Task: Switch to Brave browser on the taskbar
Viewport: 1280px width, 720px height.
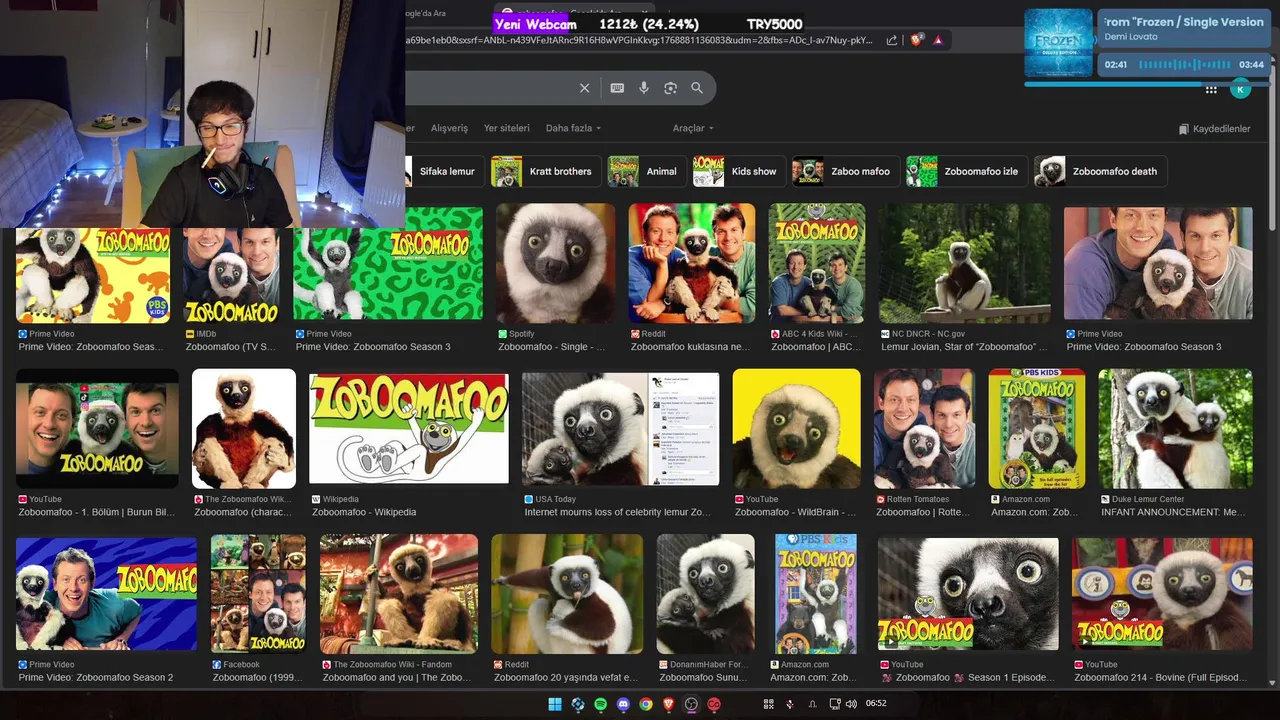Action: coord(669,704)
